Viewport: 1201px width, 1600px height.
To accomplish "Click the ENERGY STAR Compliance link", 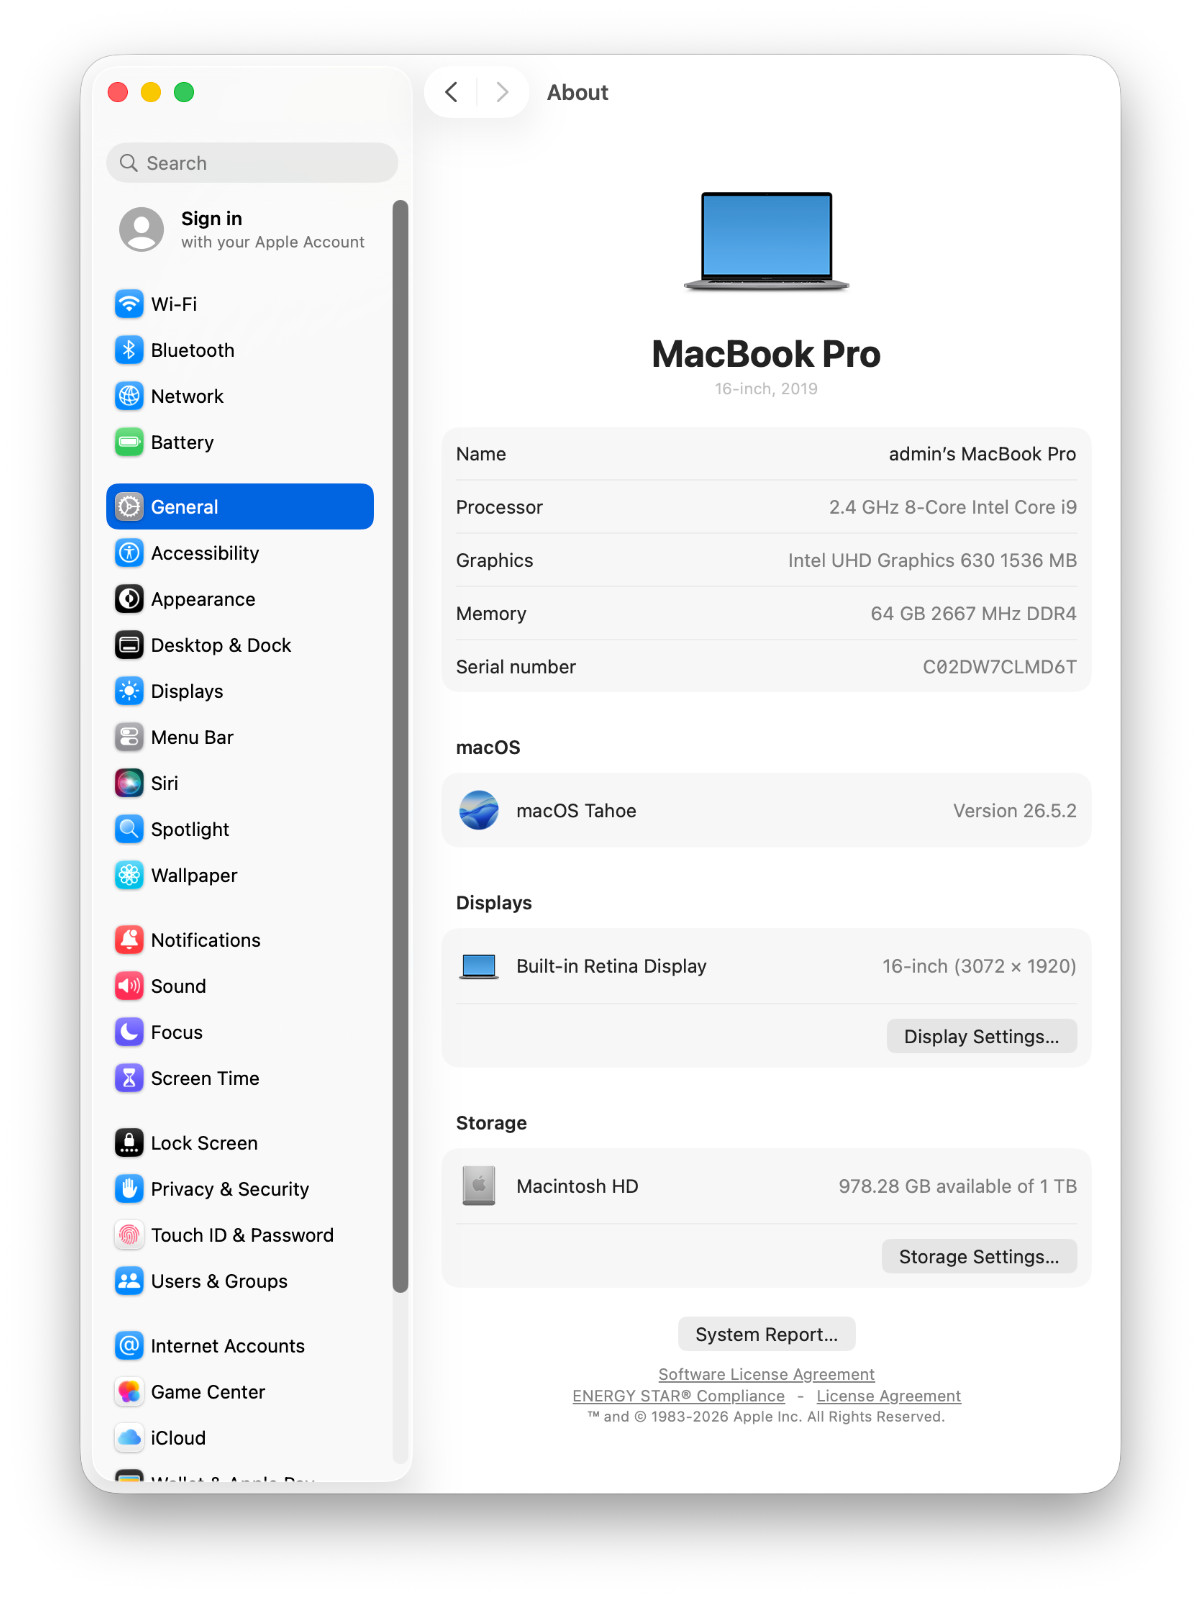I will (678, 1396).
